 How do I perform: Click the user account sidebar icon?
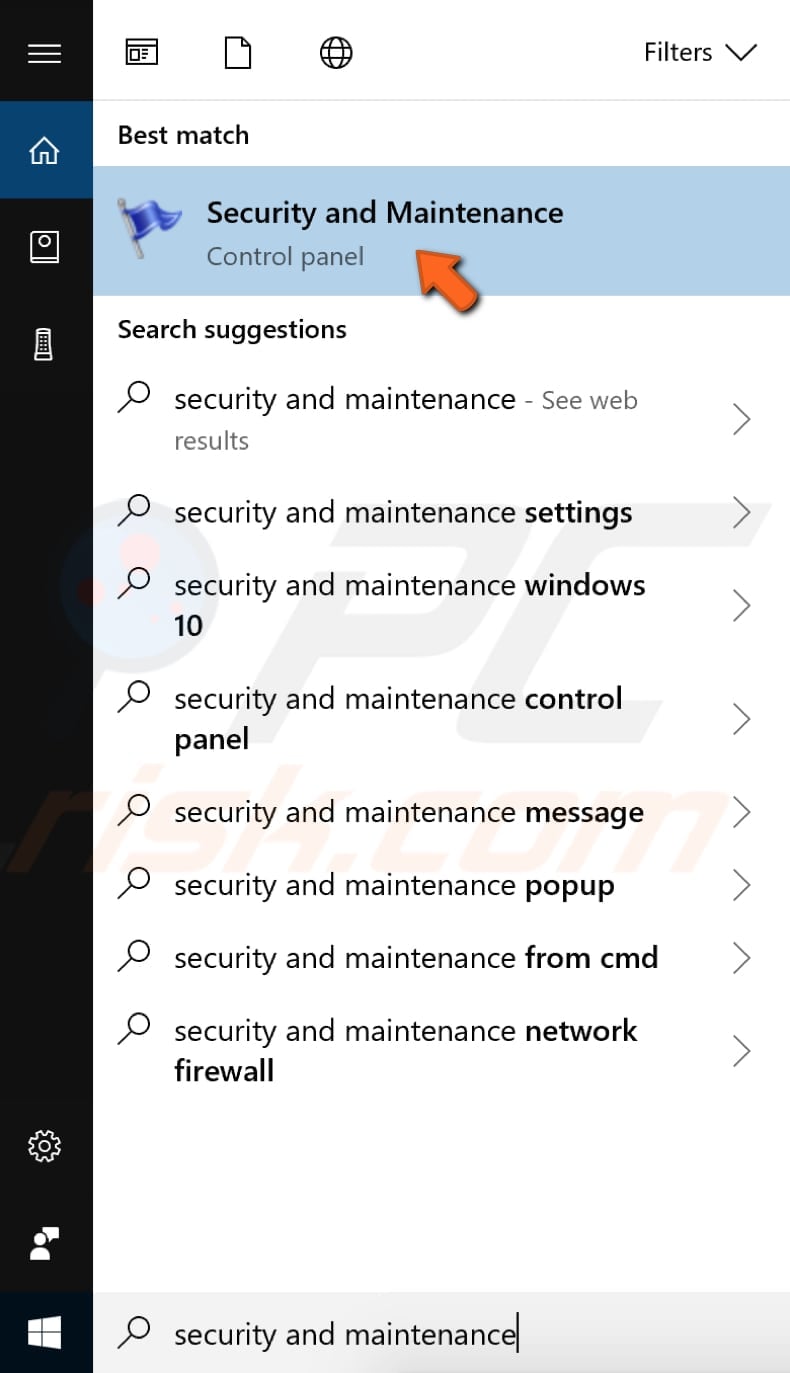(45, 1243)
